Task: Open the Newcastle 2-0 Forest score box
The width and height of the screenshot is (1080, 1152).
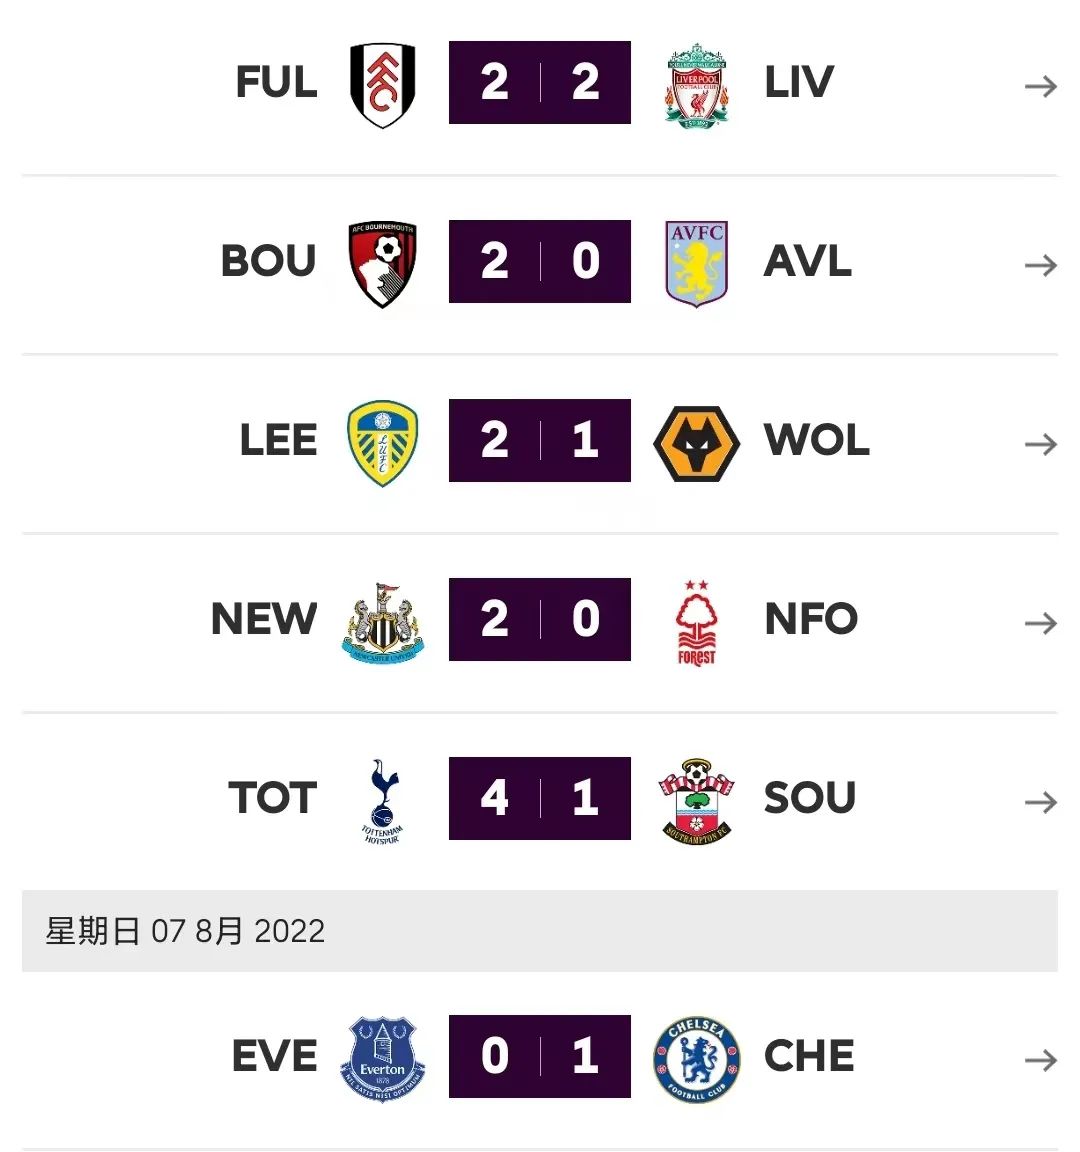Action: point(540,619)
